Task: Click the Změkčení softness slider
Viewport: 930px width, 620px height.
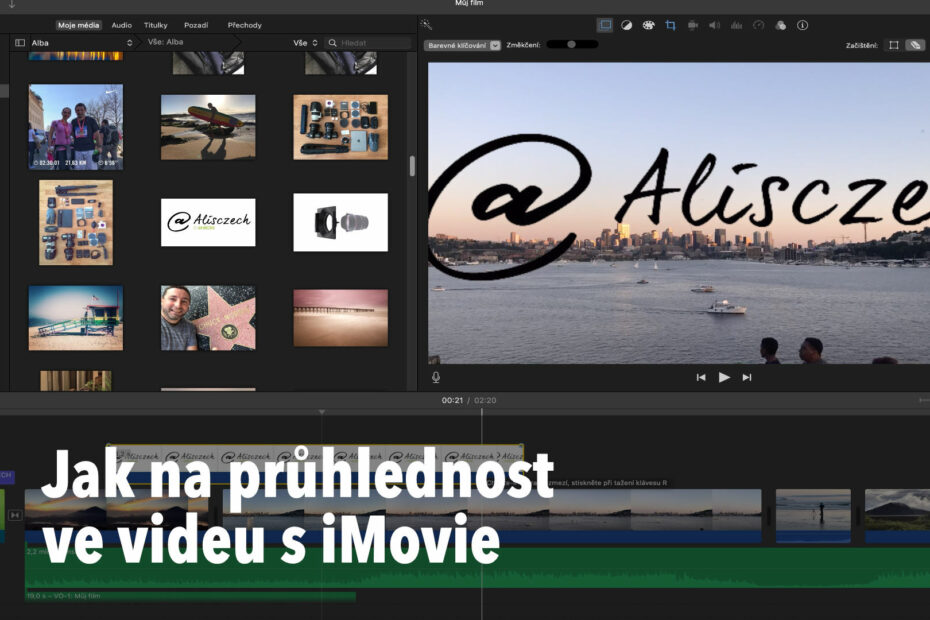Action: pos(572,44)
